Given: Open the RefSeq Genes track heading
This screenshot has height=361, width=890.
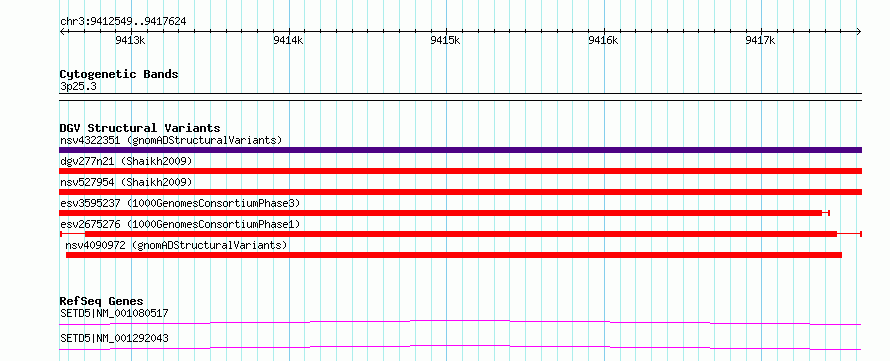Looking at the screenshot, I should (x=102, y=301).
